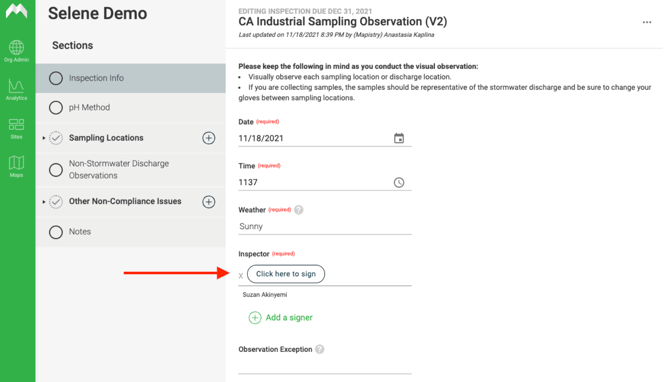
Task: Click the plus icon beside Add a signer
Action: click(255, 317)
